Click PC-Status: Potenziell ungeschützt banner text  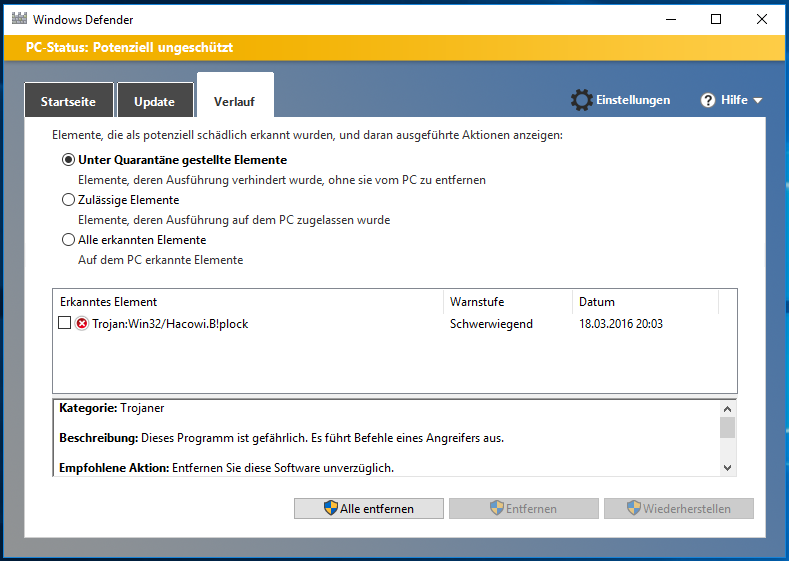tap(129, 48)
